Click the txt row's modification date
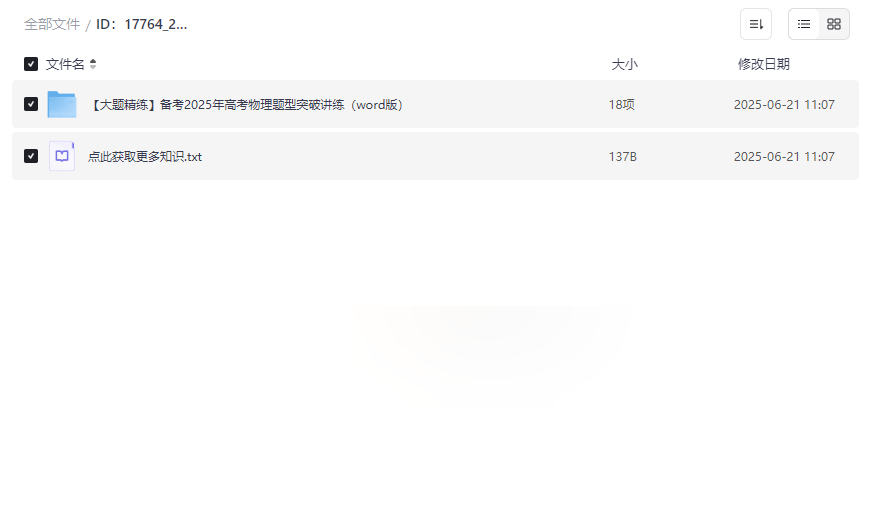874x514 pixels. pyautogui.click(x=784, y=157)
